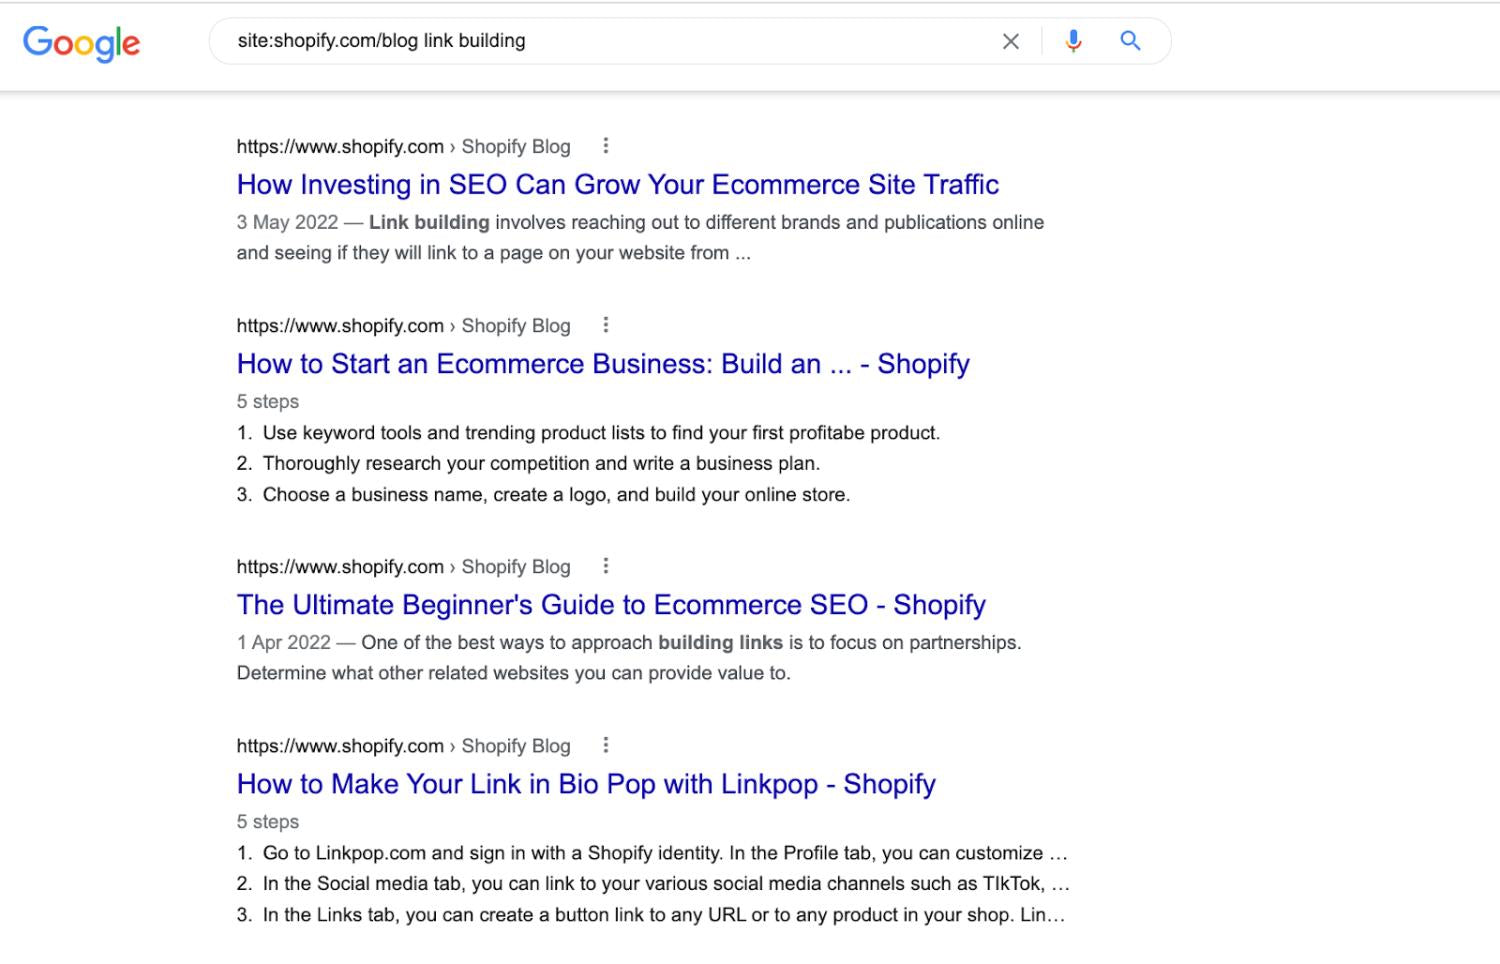This screenshot has height=964, width=1500.
Task: Open 'Ultimate Beginner's Guide to Ecommerce SEO' link
Action: click(x=610, y=605)
